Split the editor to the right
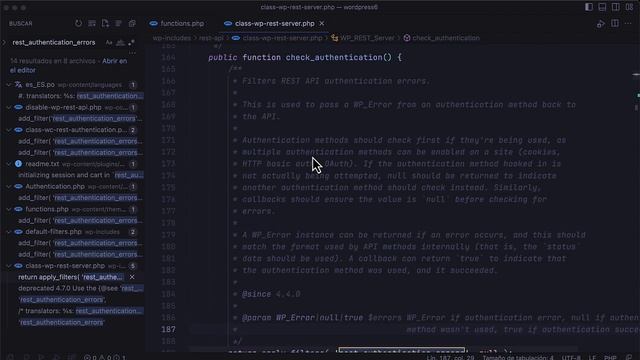640x360 pixels. coord(615,24)
